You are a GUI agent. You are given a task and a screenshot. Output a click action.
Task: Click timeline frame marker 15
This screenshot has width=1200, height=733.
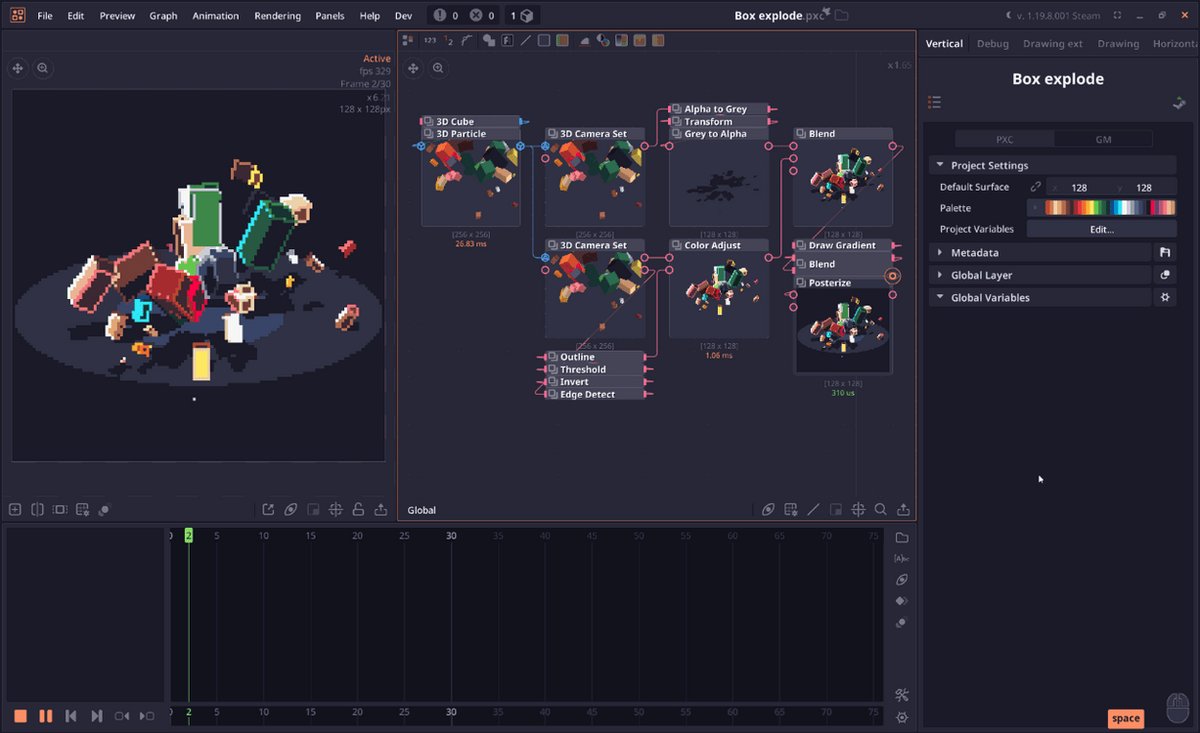click(310, 536)
